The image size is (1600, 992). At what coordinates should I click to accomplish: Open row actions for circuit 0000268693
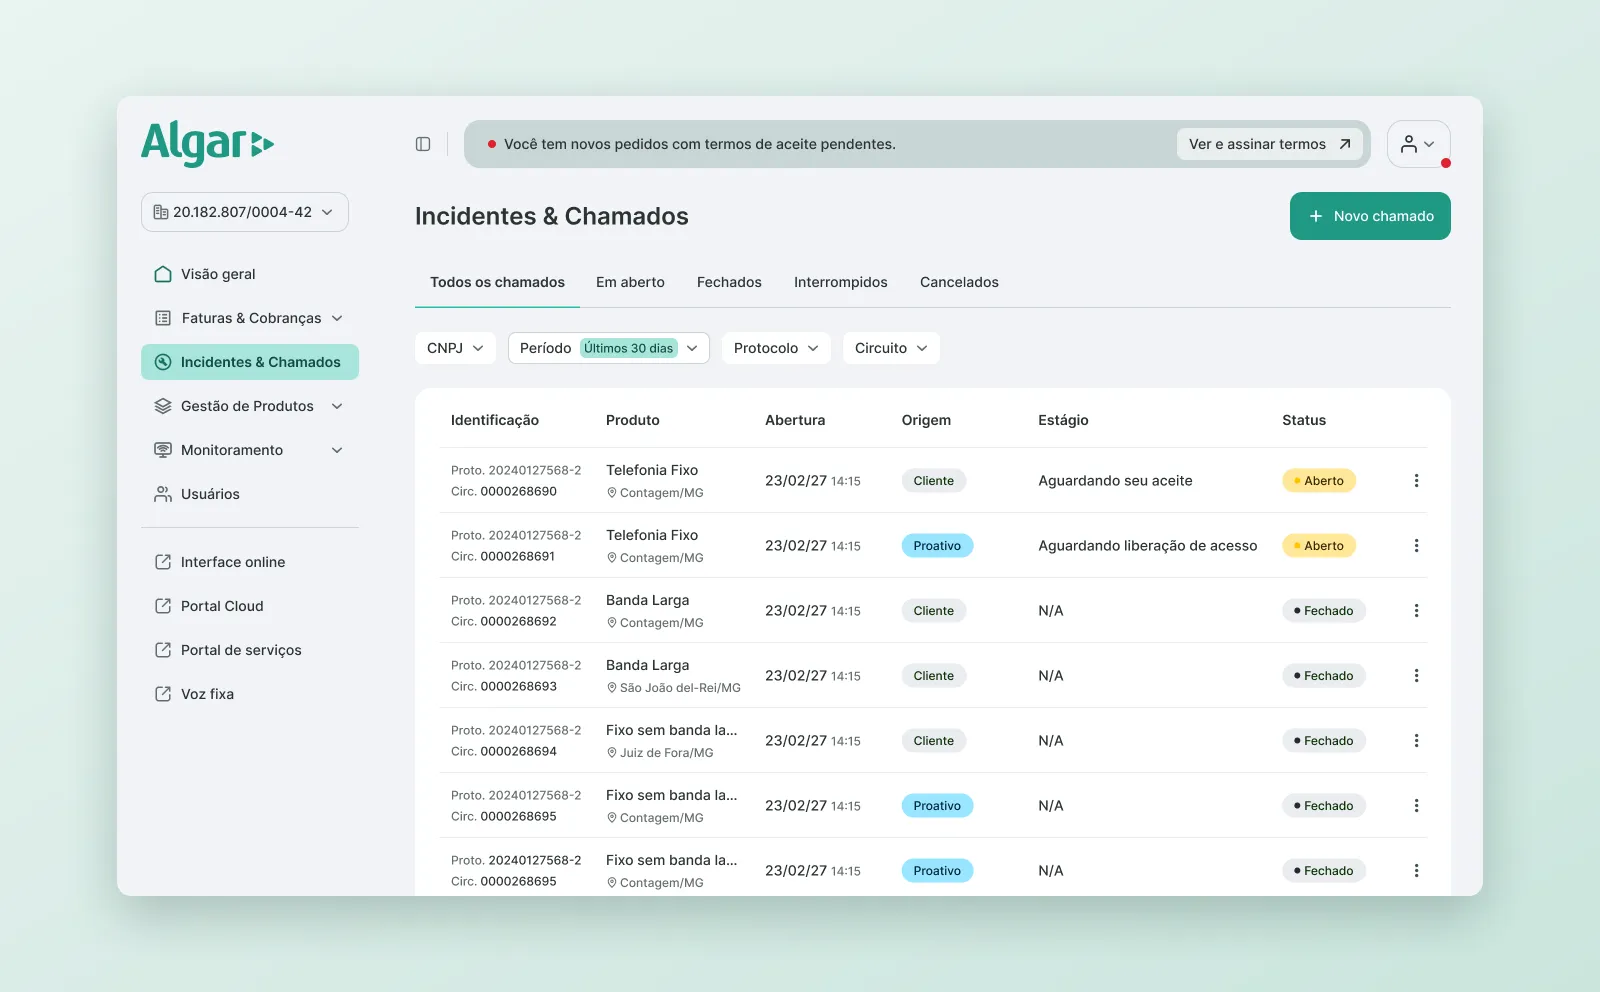tap(1416, 676)
